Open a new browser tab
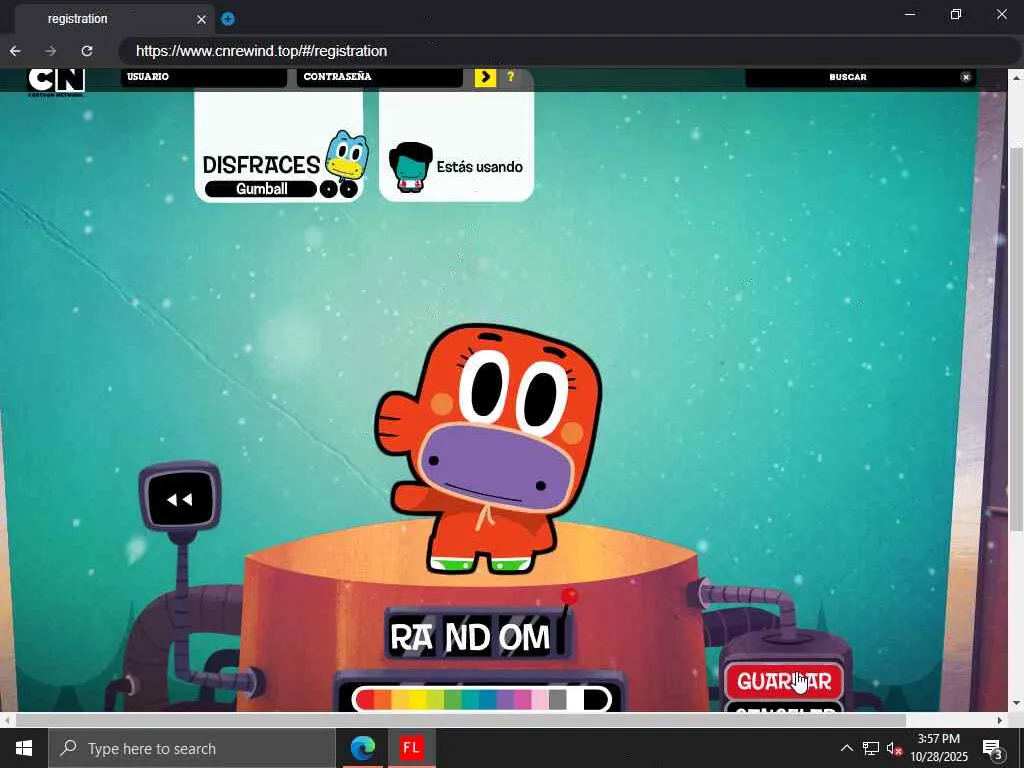Image resolution: width=1024 pixels, height=768 pixels. (227, 19)
